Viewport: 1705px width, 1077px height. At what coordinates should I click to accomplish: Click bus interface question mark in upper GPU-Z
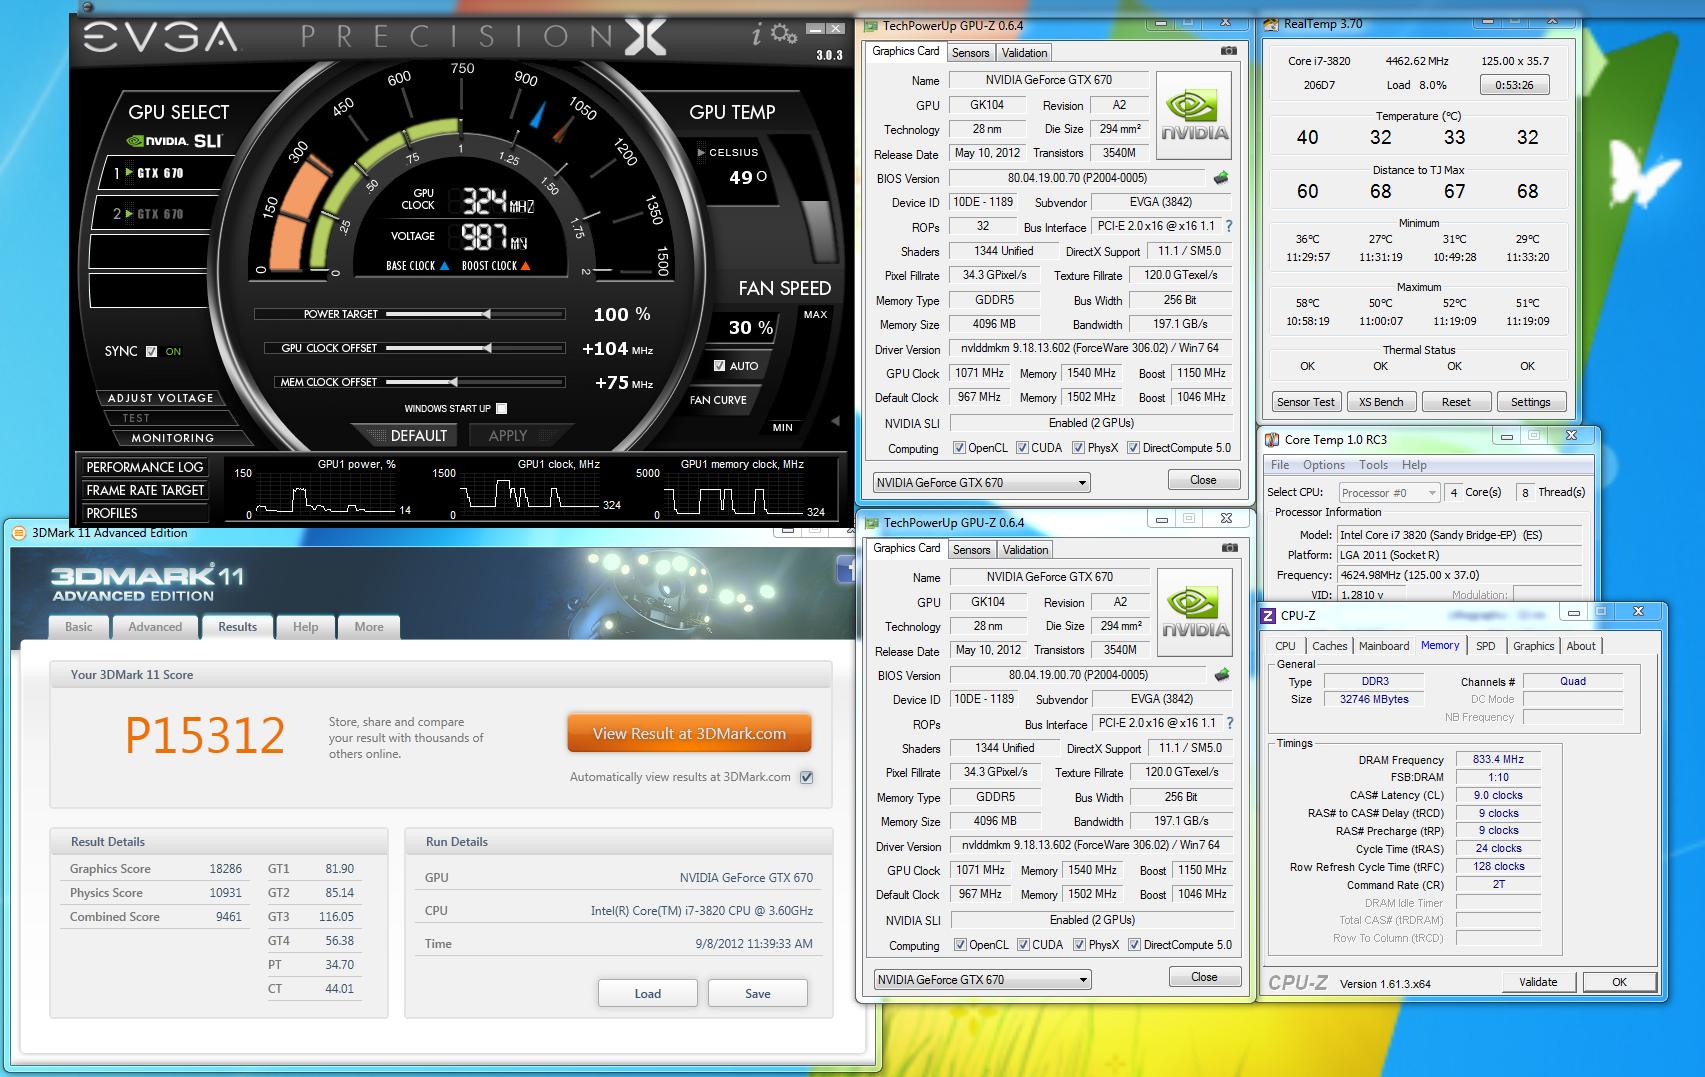[x=1229, y=226]
